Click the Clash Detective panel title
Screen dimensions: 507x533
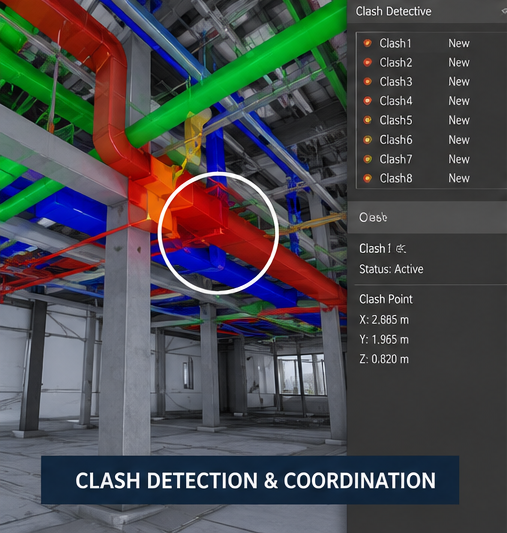pos(394,11)
